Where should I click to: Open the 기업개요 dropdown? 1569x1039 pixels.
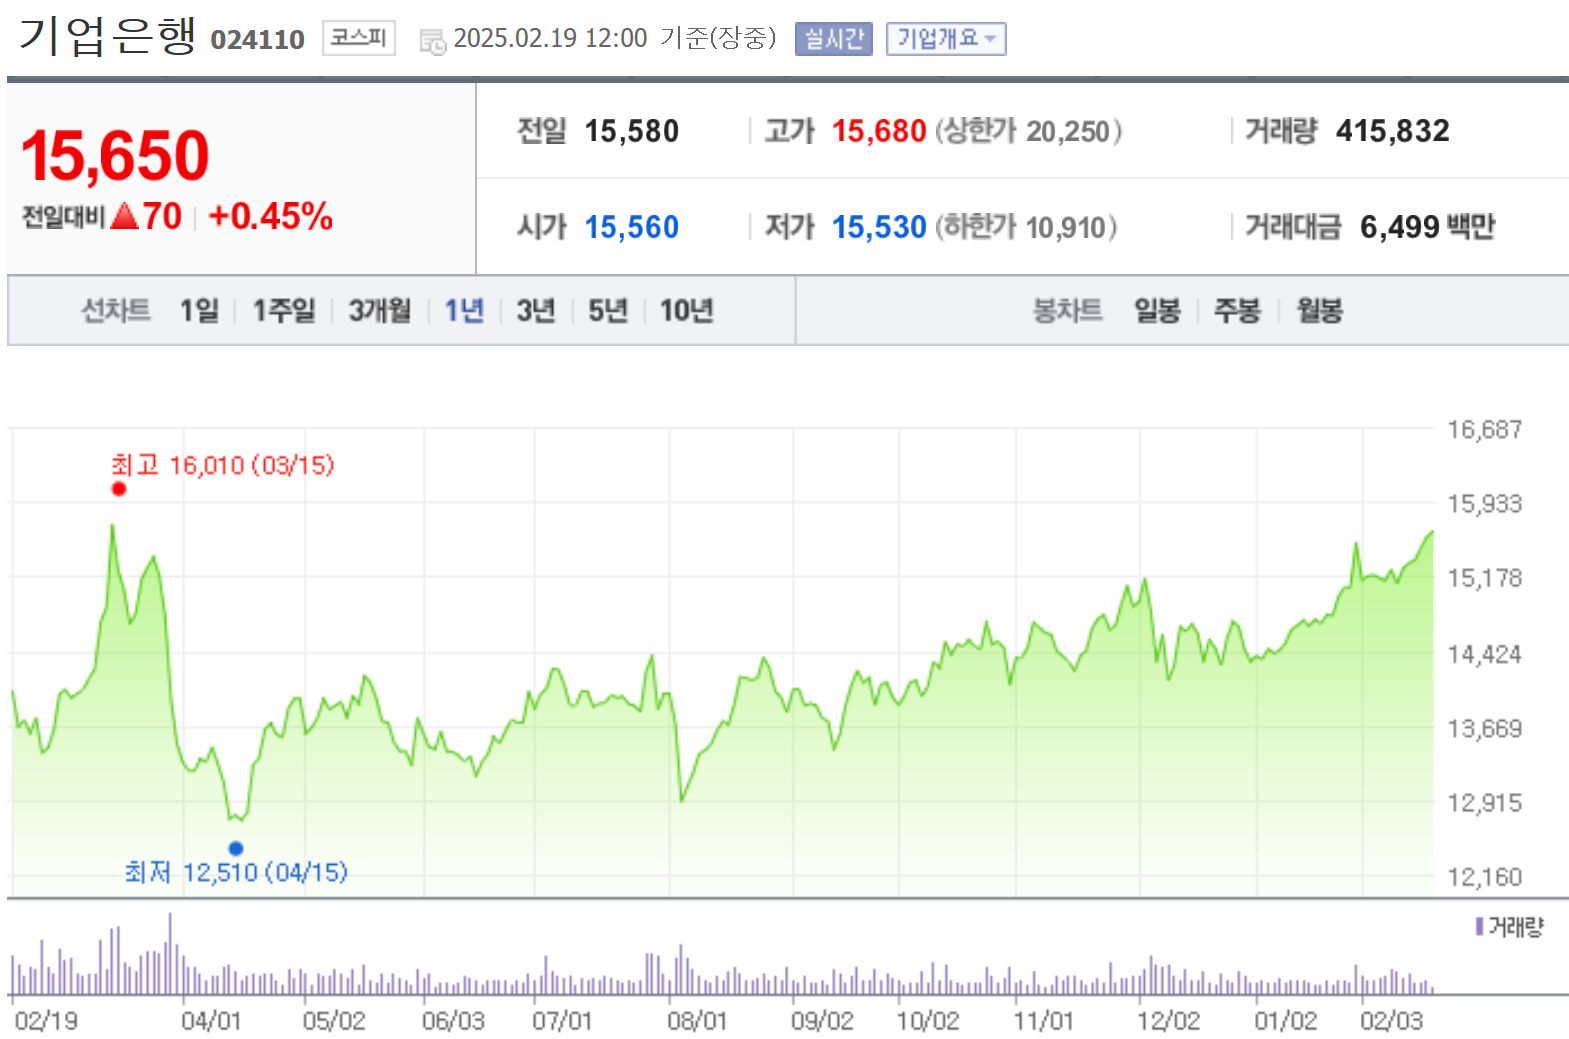(x=946, y=39)
